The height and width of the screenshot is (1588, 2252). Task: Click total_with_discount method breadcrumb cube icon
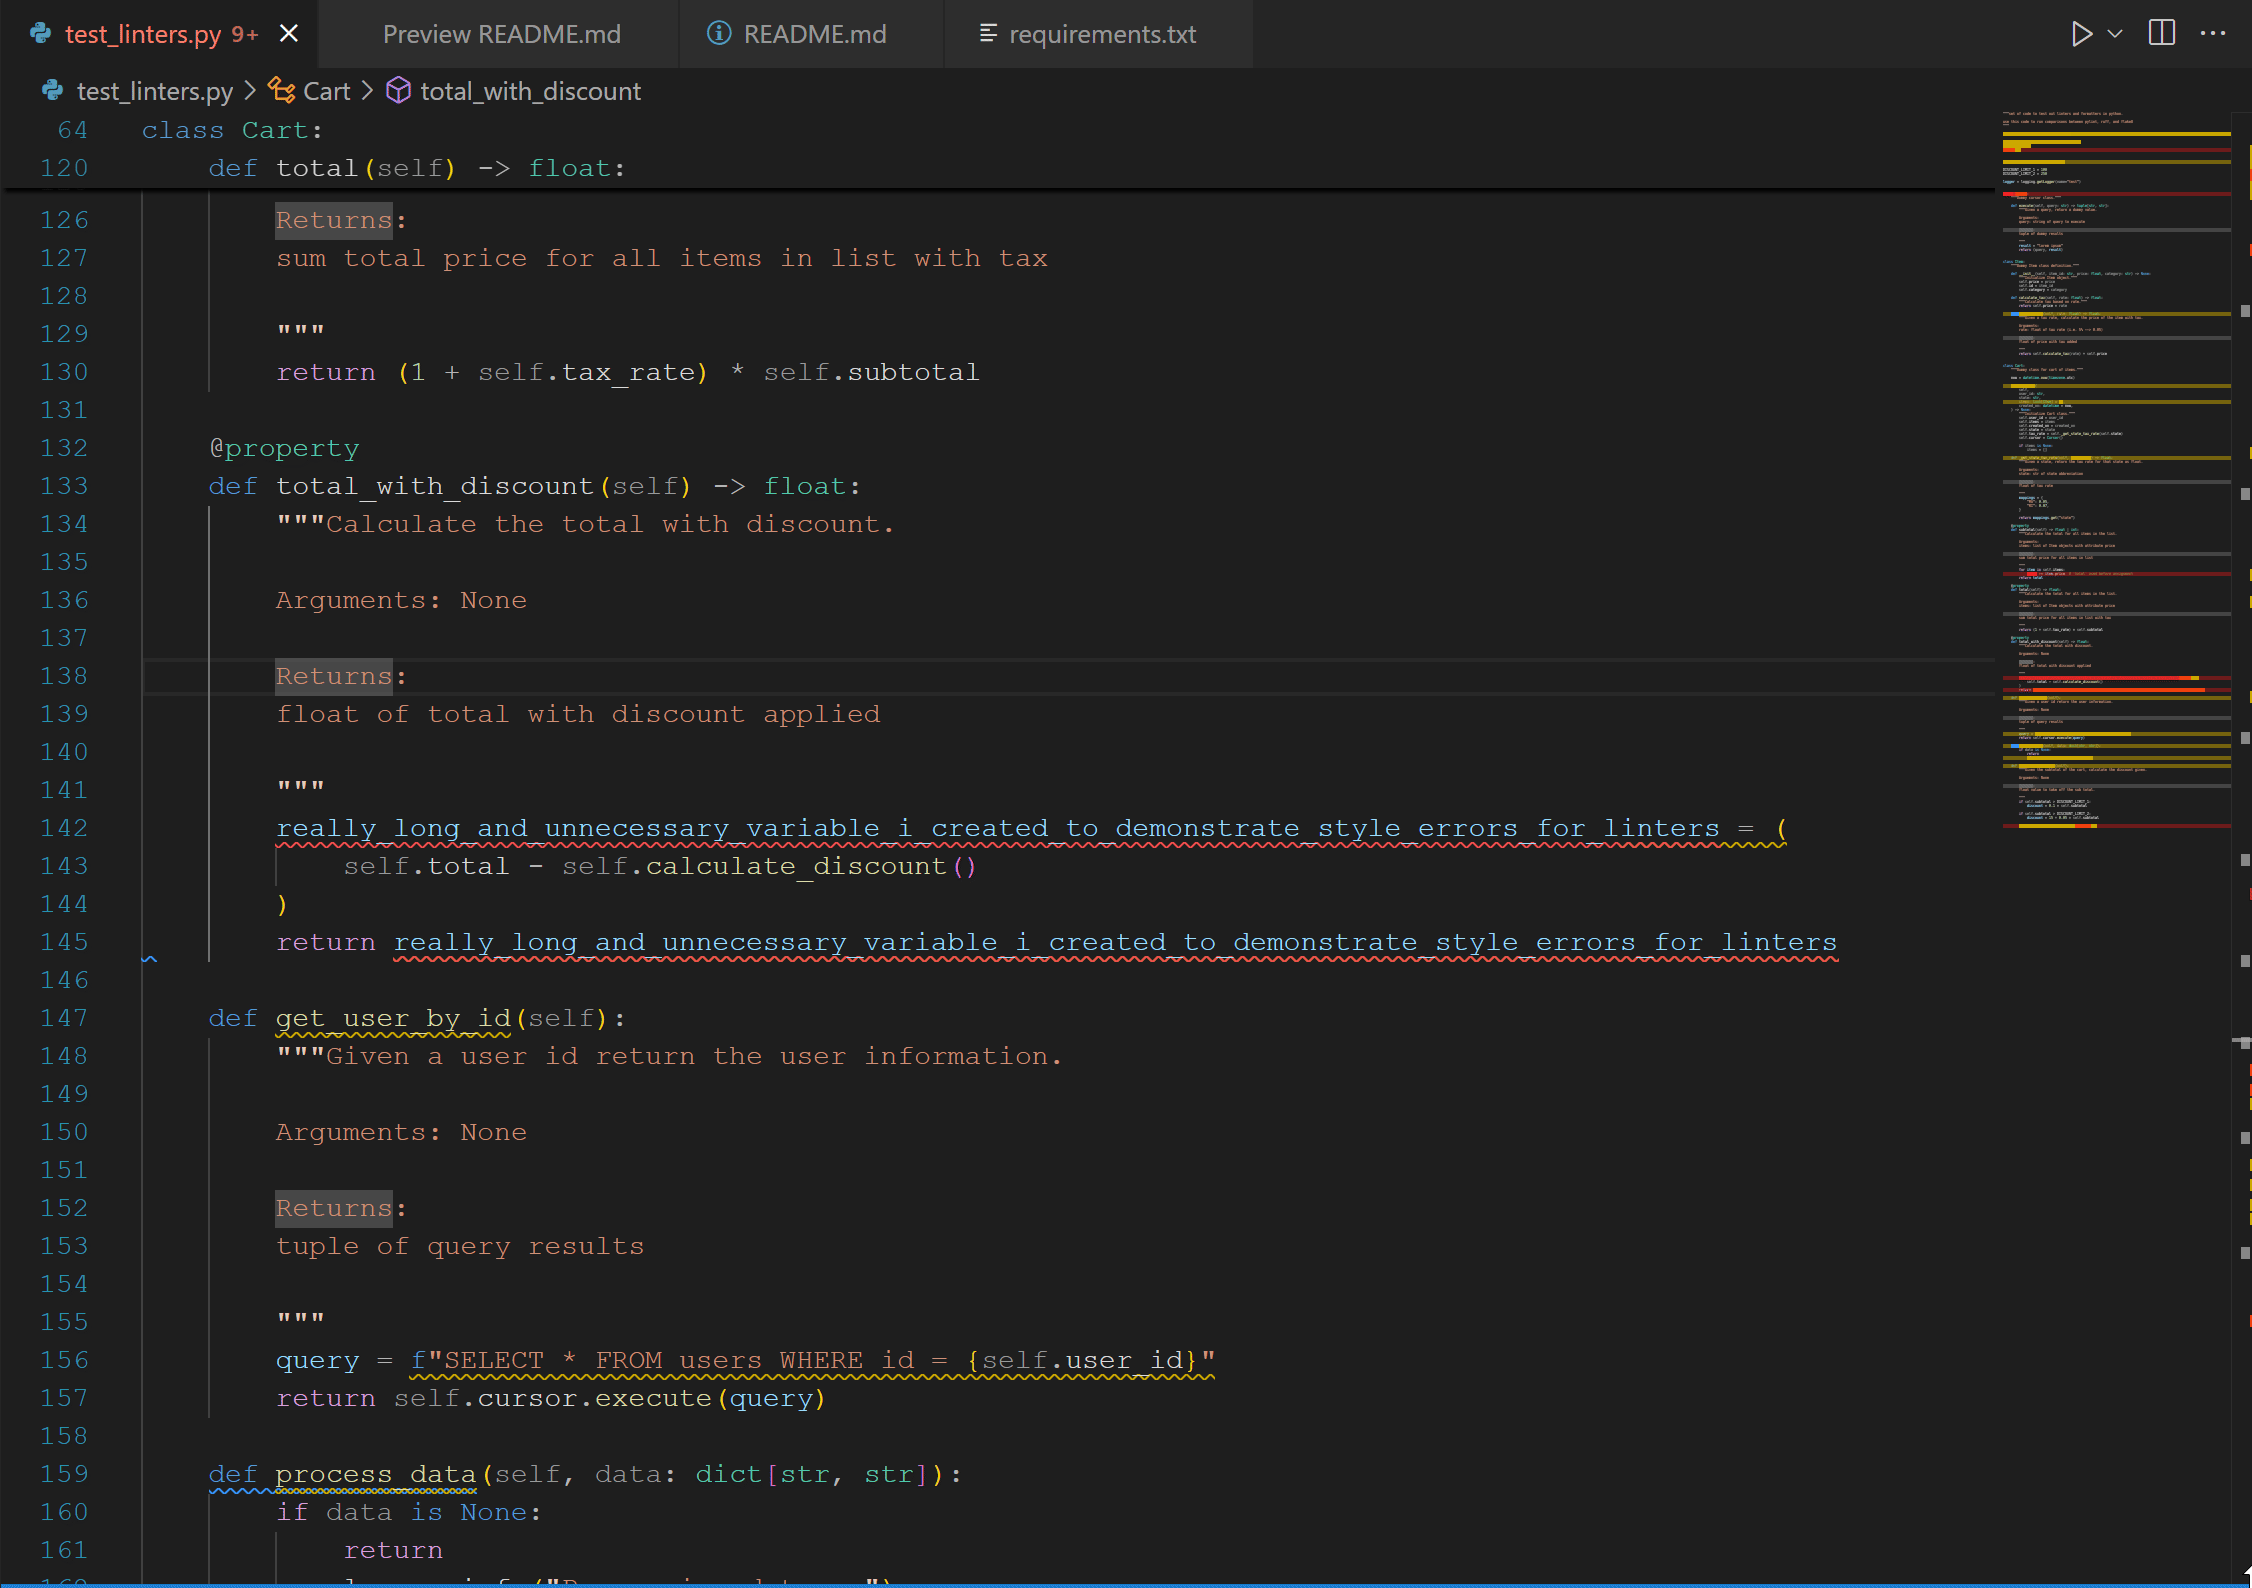(x=398, y=91)
